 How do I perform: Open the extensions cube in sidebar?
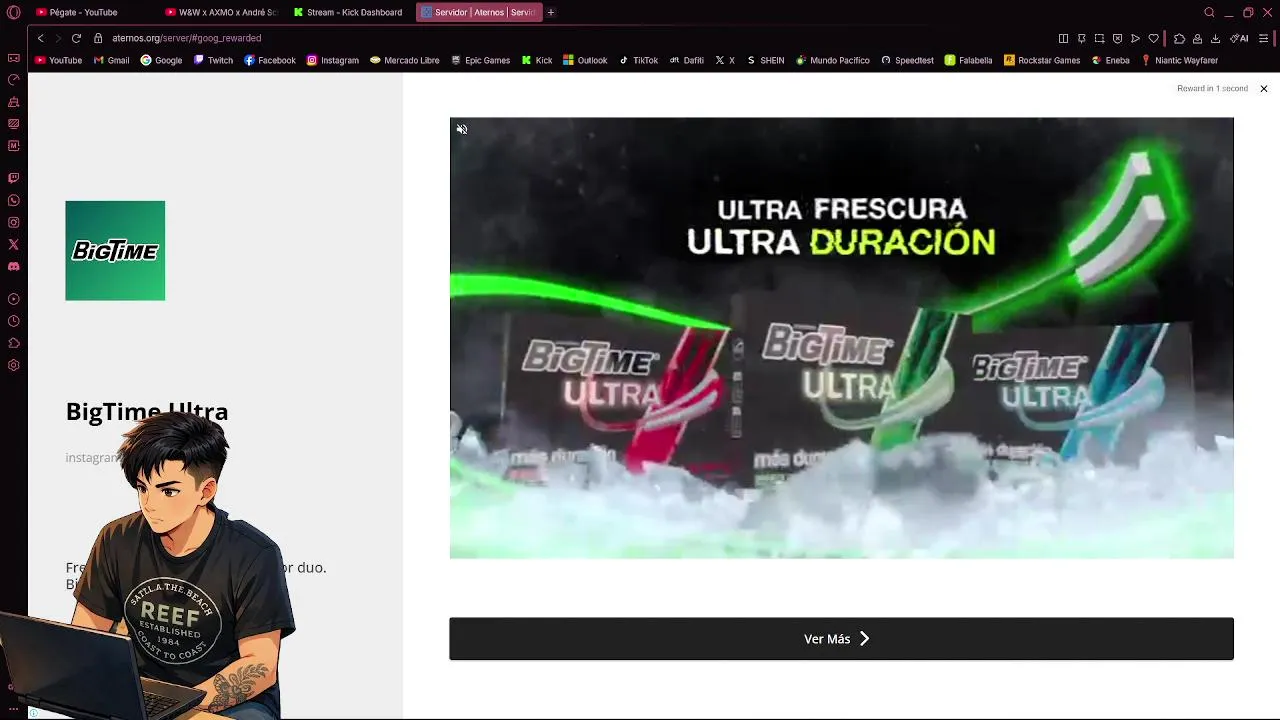(x=14, y=343)
